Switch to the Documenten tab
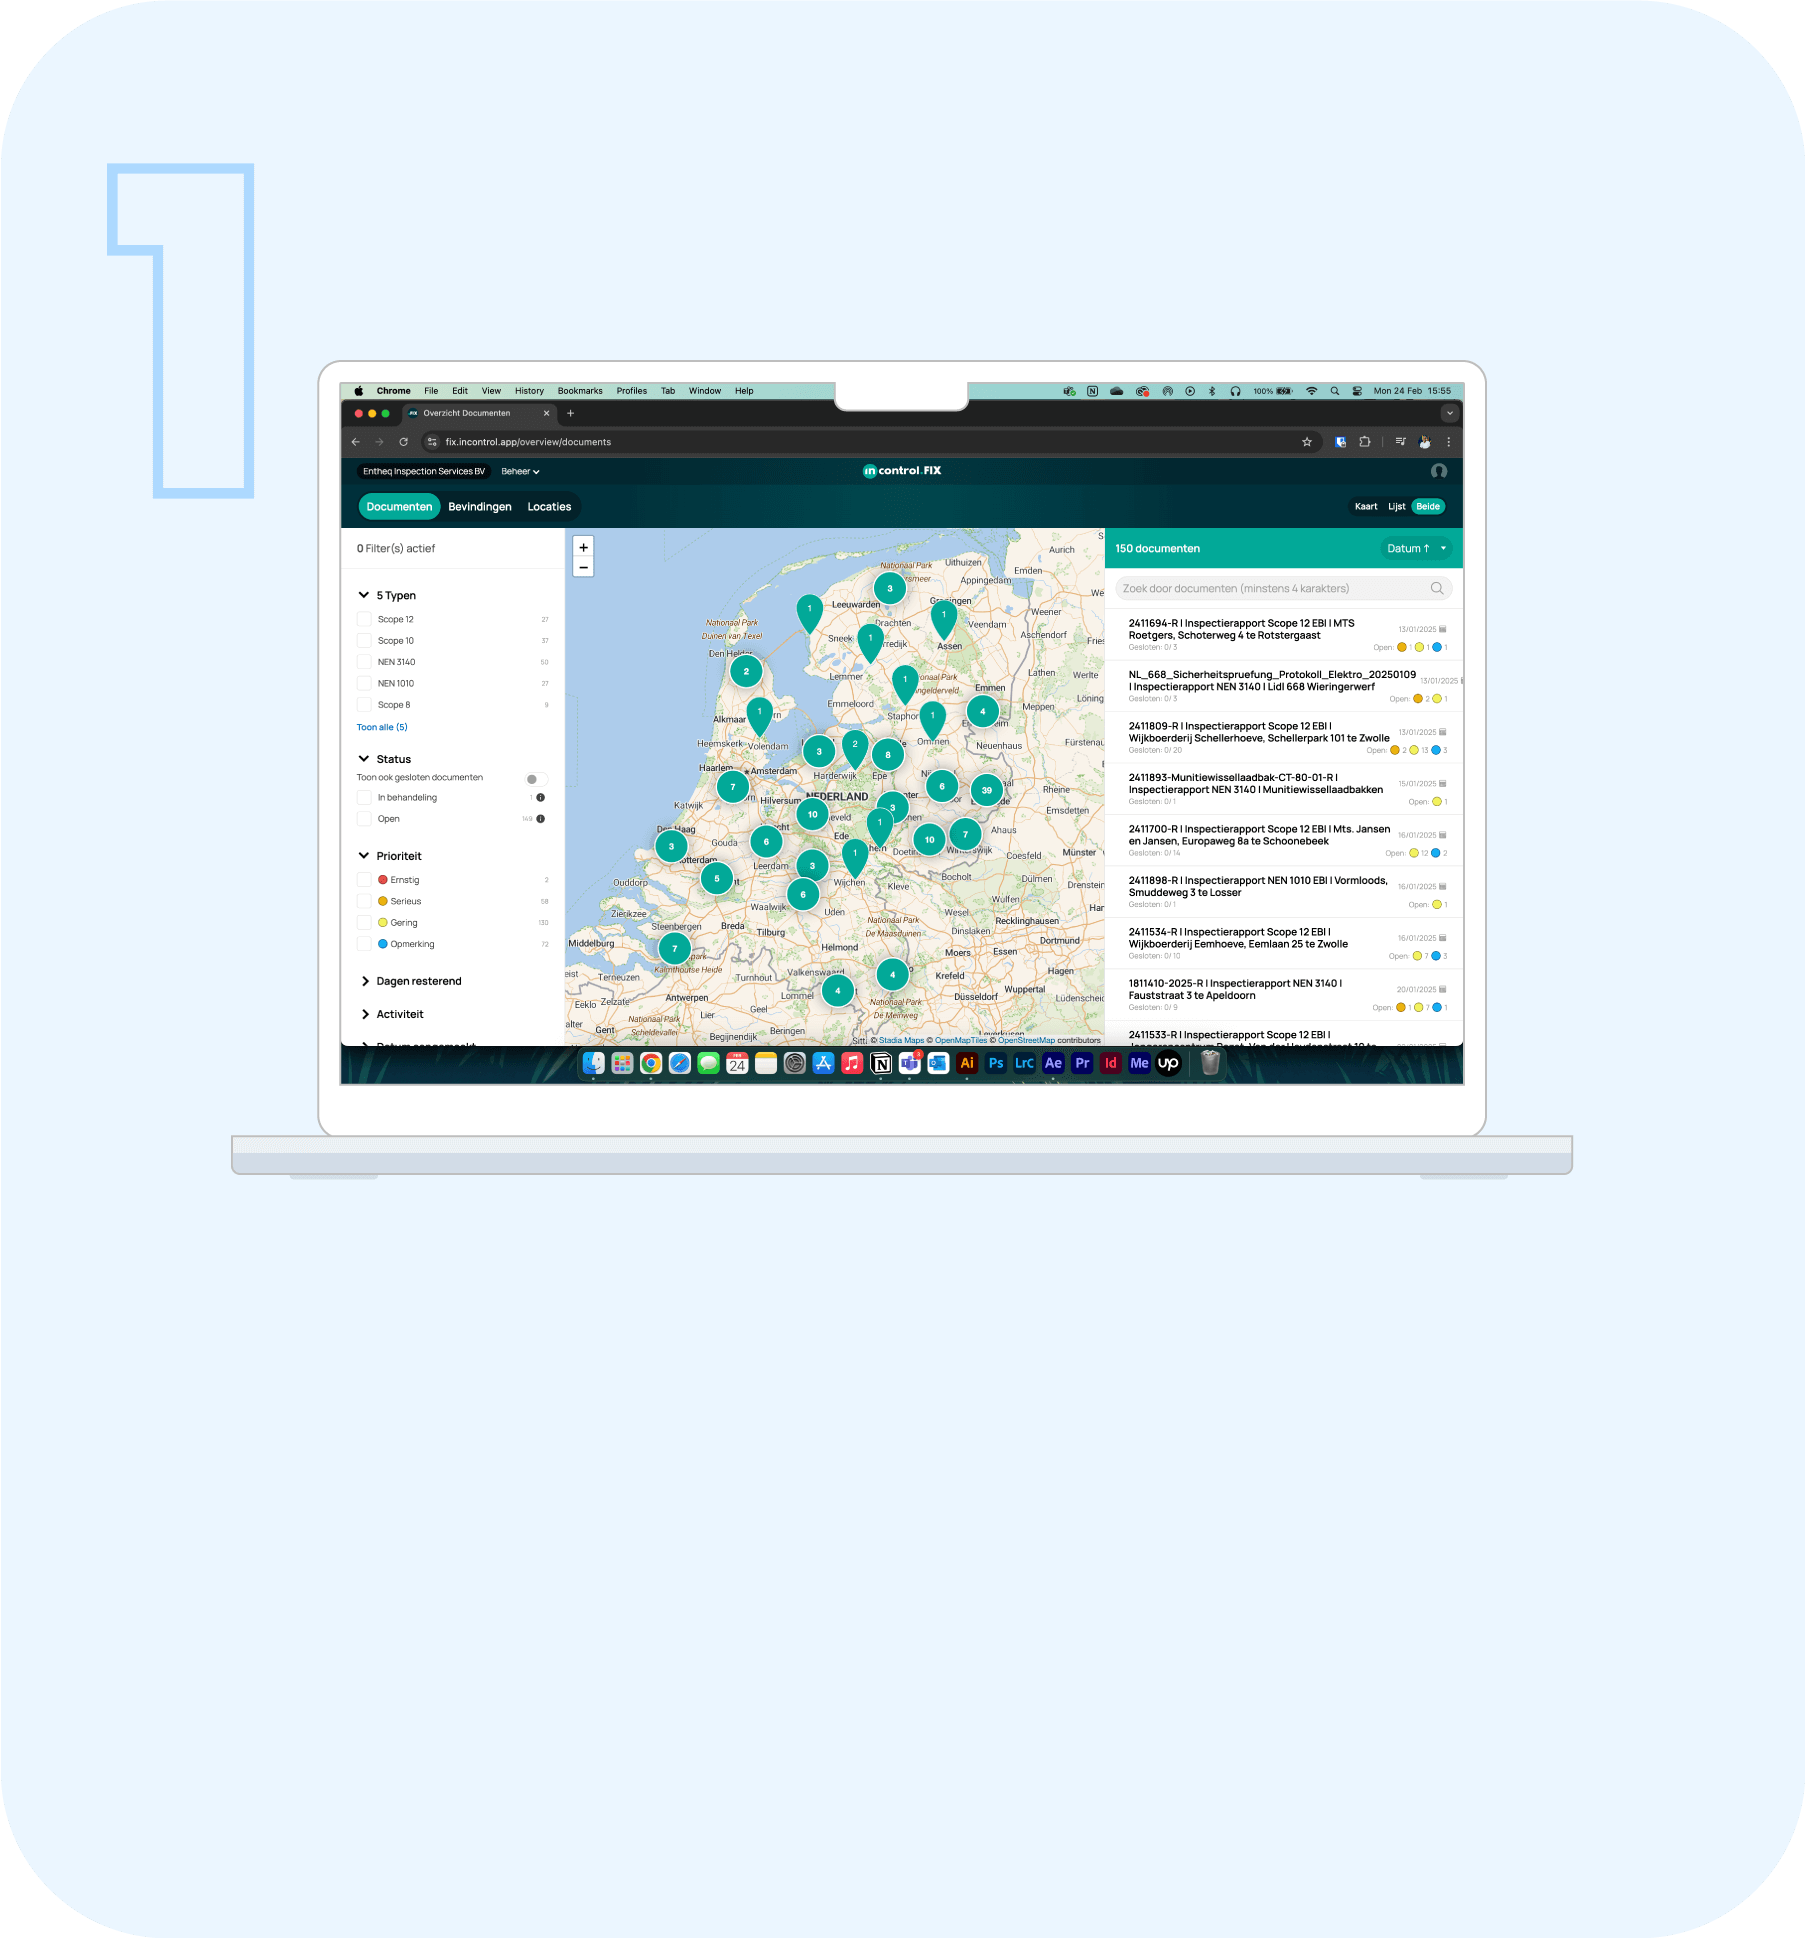Screen dimensions: 1805x1938 (x=399, y=507)
